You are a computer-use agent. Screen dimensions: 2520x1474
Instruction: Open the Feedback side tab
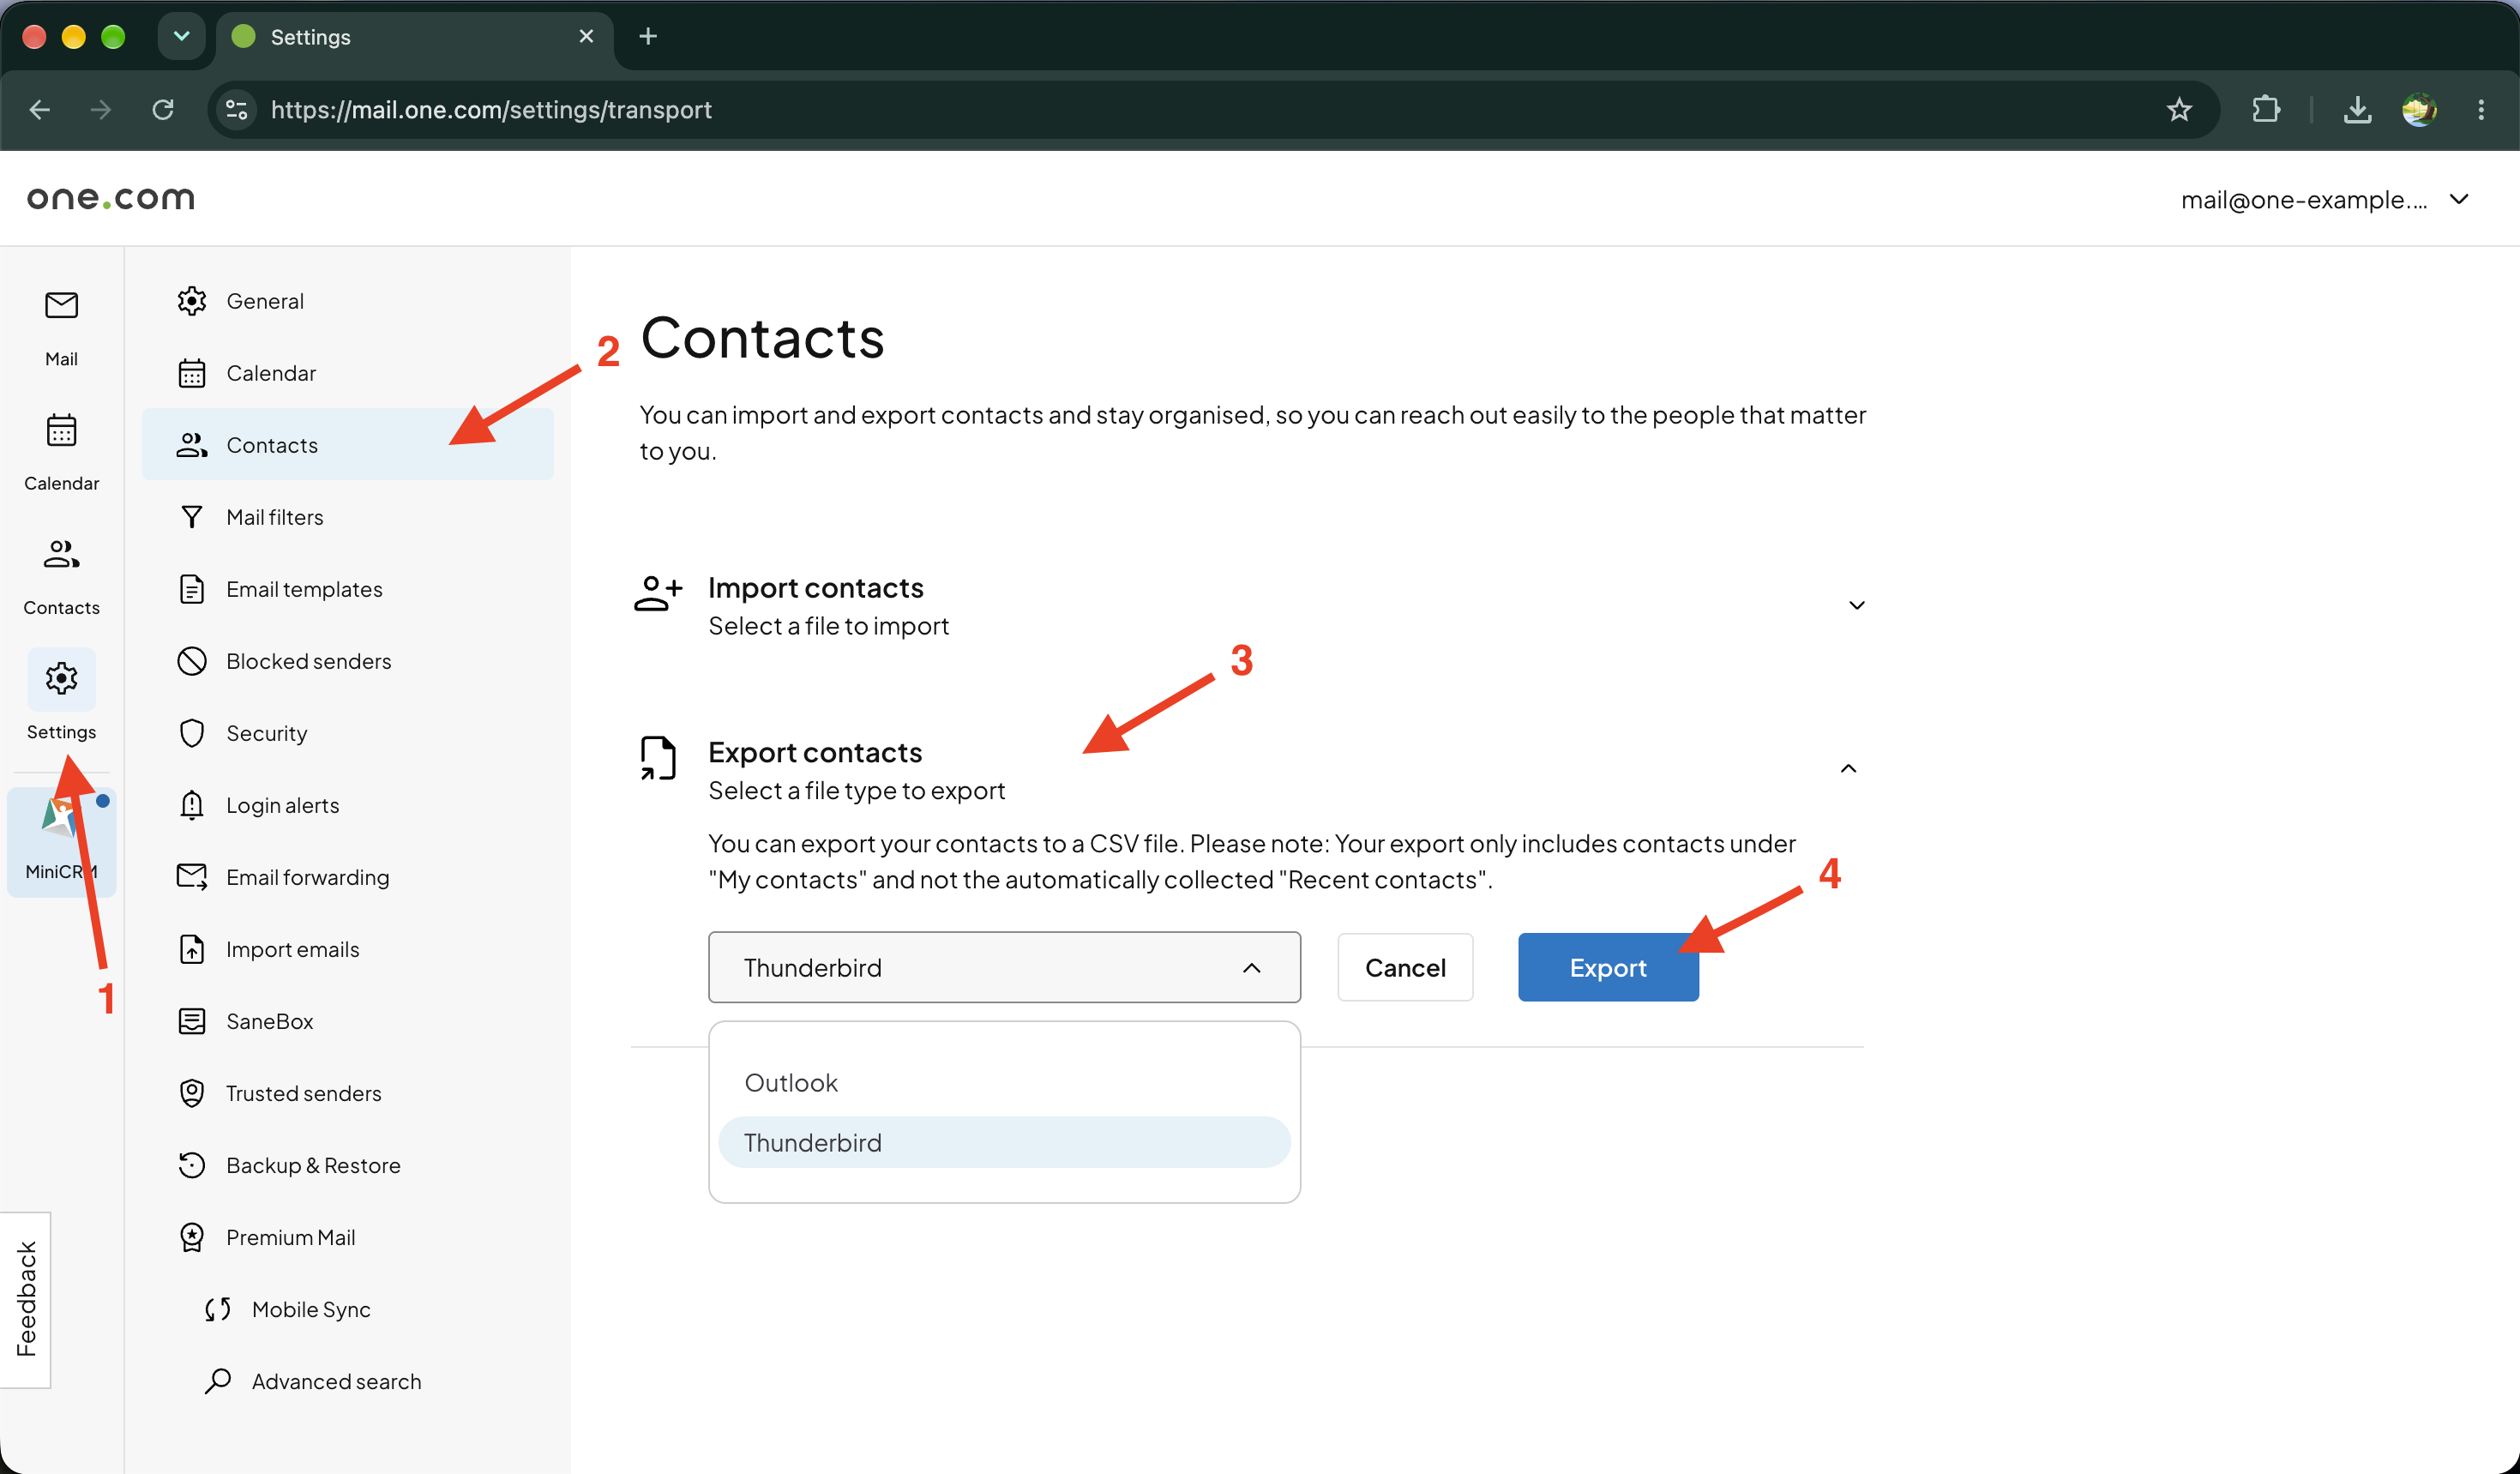point(25,1299)
